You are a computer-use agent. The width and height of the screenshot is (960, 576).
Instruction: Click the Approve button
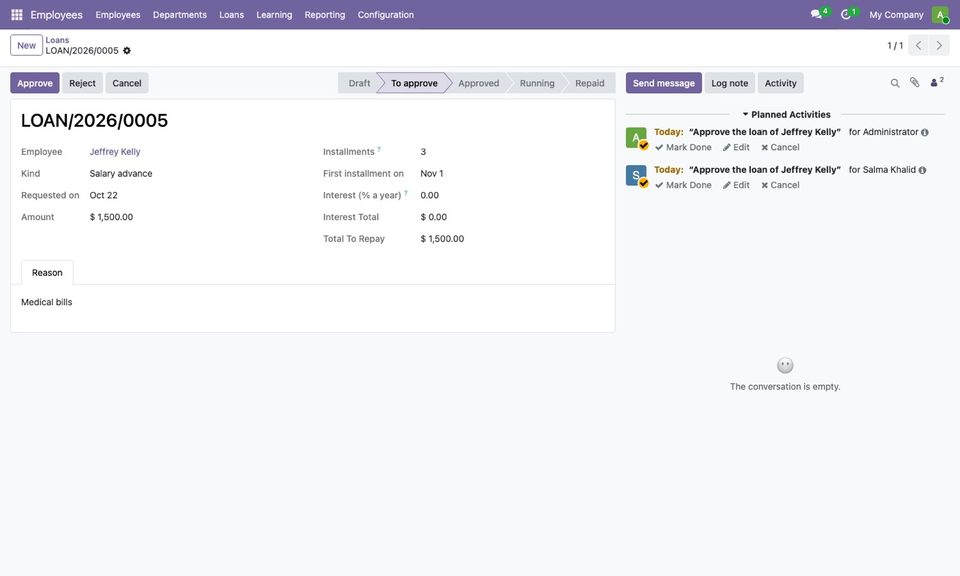(x=35, y=83)
